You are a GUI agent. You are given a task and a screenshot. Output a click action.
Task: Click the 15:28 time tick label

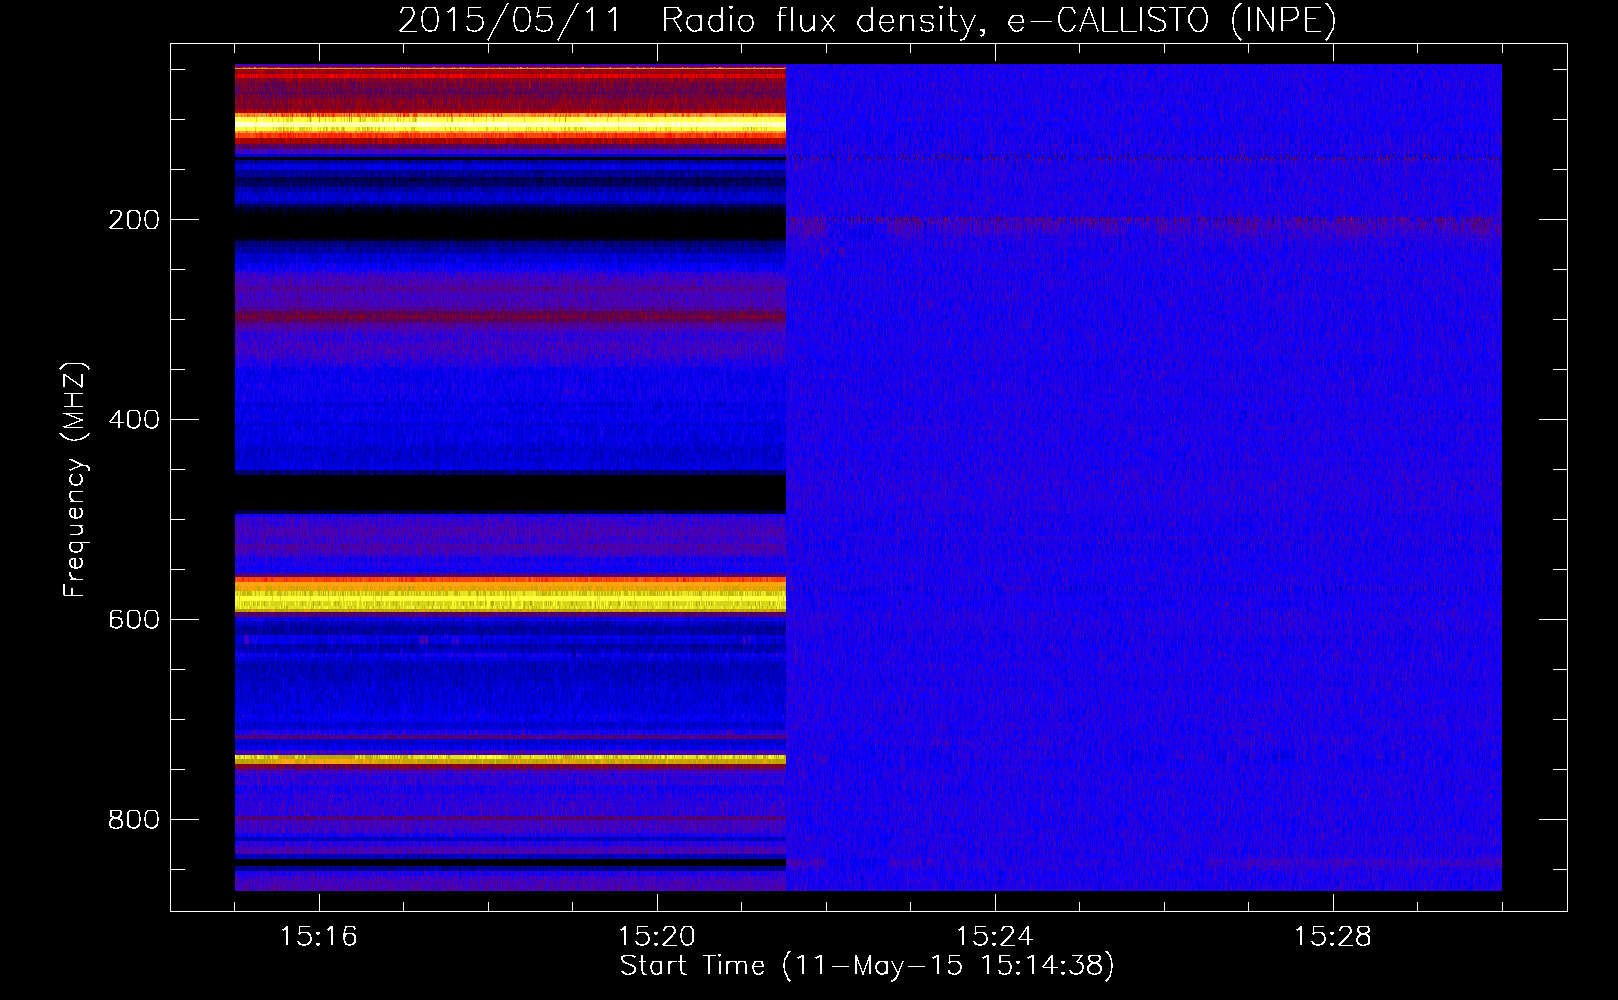(1333, 937)
